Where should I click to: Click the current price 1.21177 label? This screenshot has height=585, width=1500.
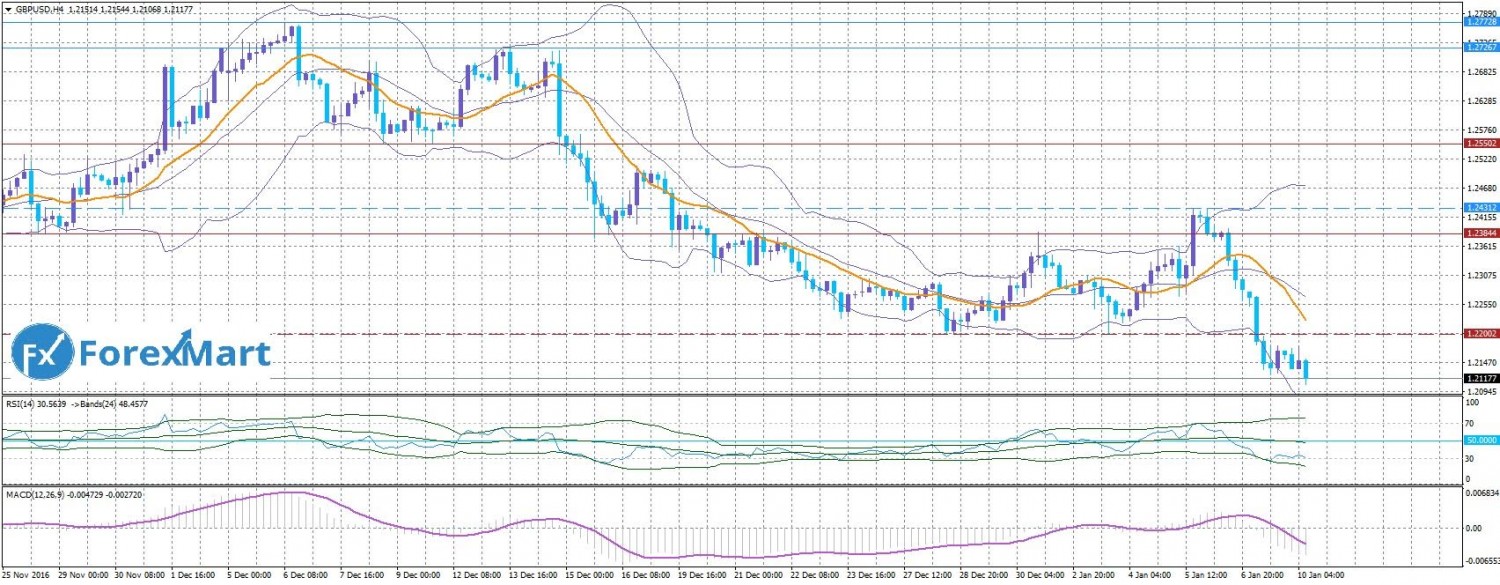tap(1480, 379)
